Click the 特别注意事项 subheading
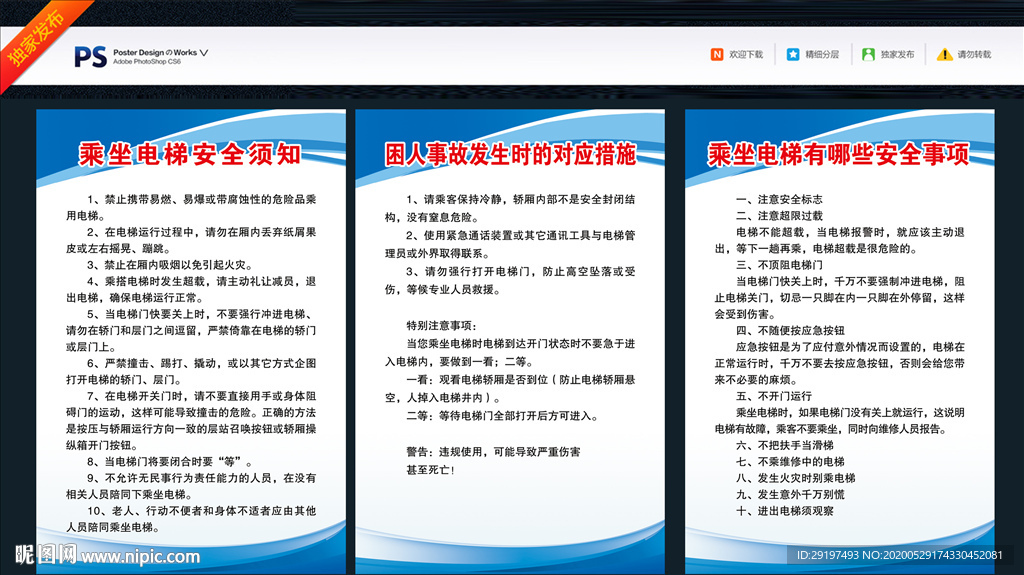Image resolution: width=1024 pixels, height=575 pixels. 442,325
